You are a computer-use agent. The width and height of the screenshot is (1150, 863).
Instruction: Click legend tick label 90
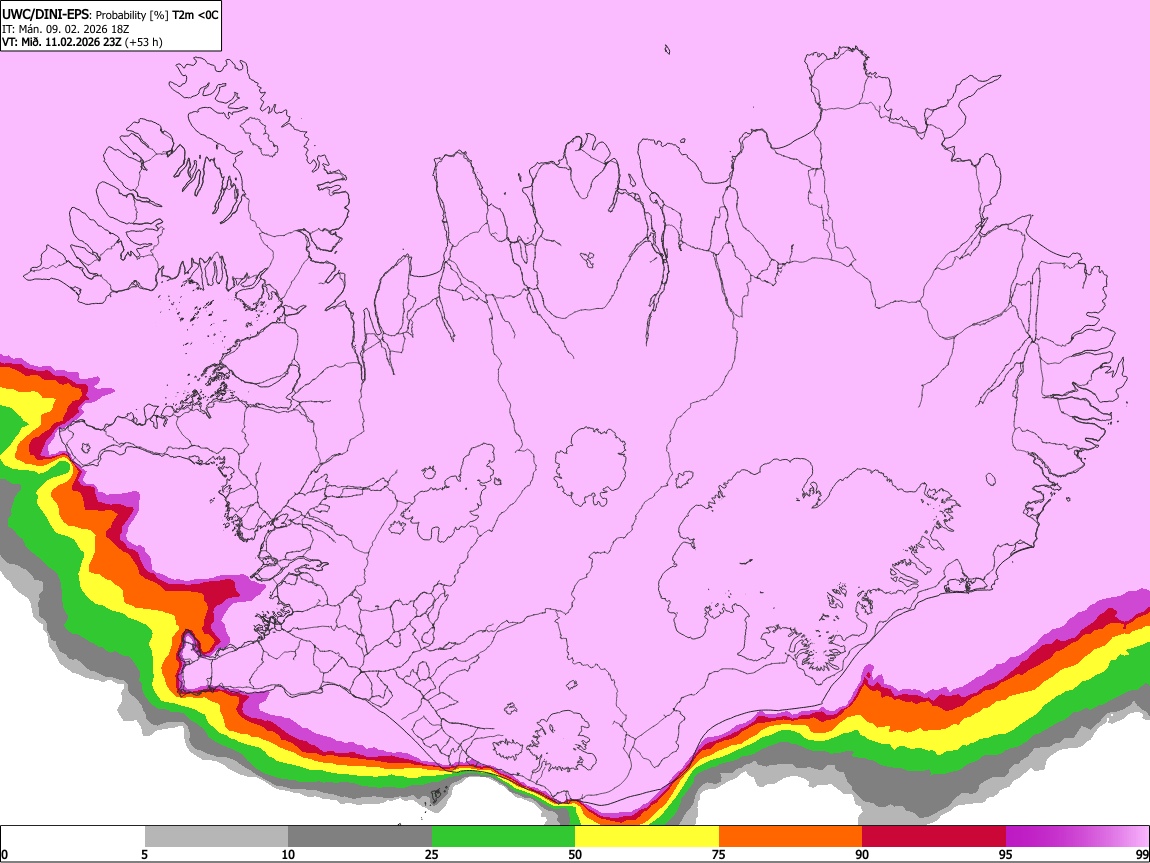coord(862,854)
